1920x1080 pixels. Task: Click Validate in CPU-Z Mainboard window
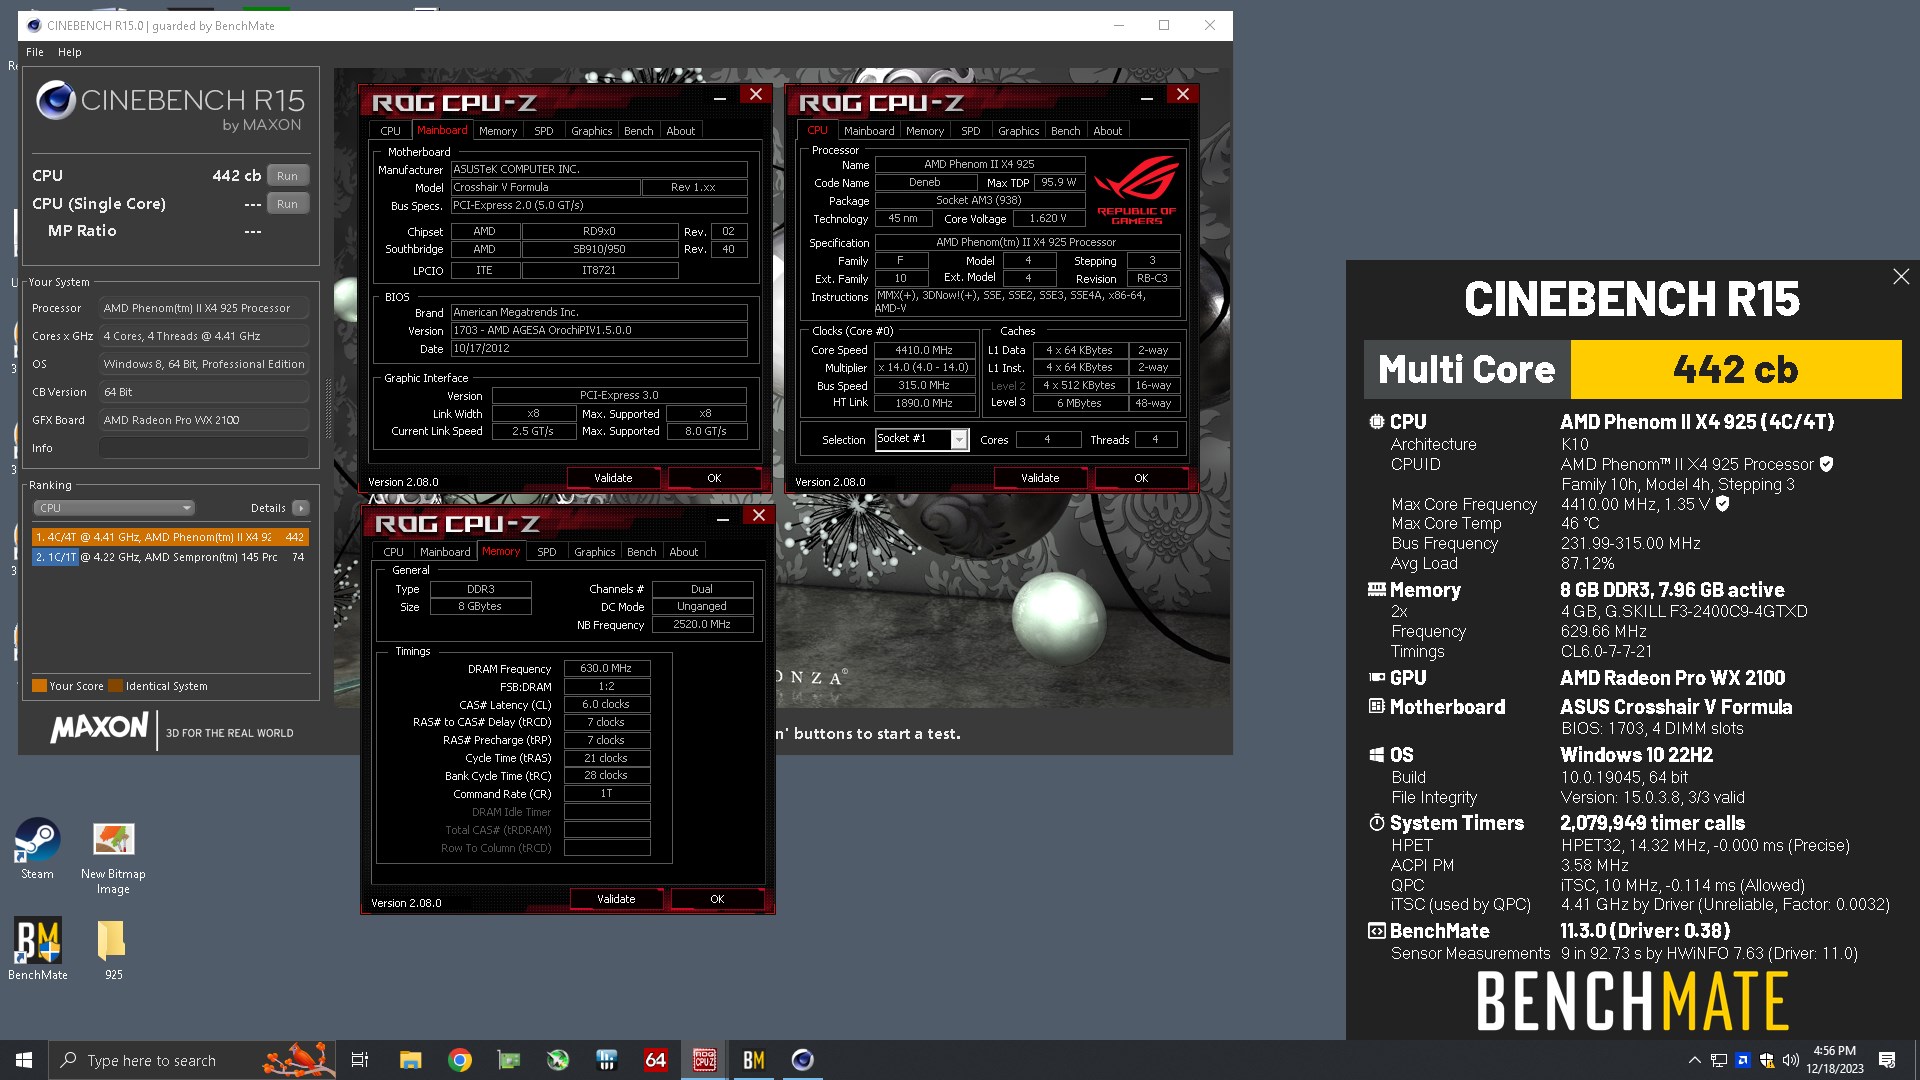point(613,478)
